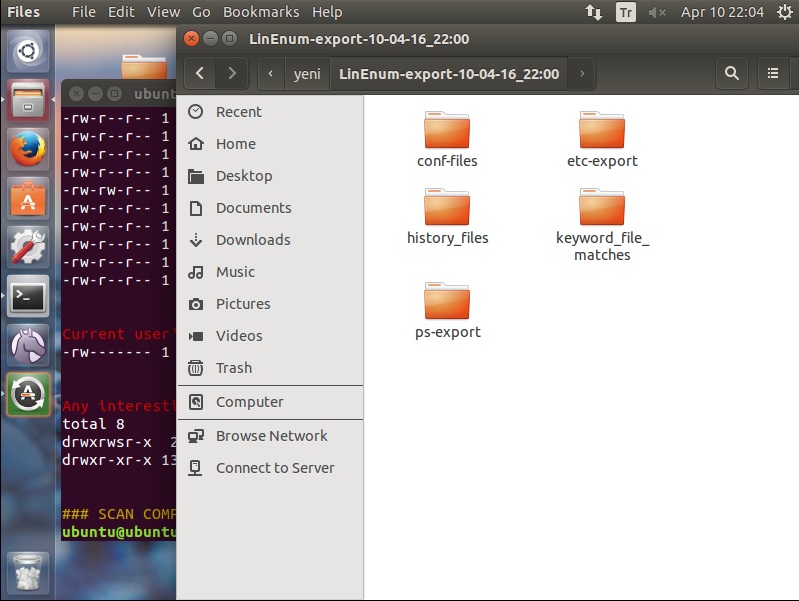Image resolution: width=799 pixels, height=601 pixels.
Task: Go back using the left arrow button
Action: coord(201,73)
